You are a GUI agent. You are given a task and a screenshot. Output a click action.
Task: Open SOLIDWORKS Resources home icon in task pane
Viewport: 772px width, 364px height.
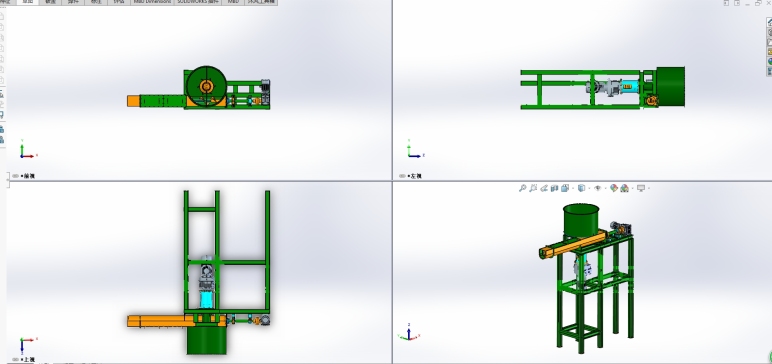coord(770,22)
